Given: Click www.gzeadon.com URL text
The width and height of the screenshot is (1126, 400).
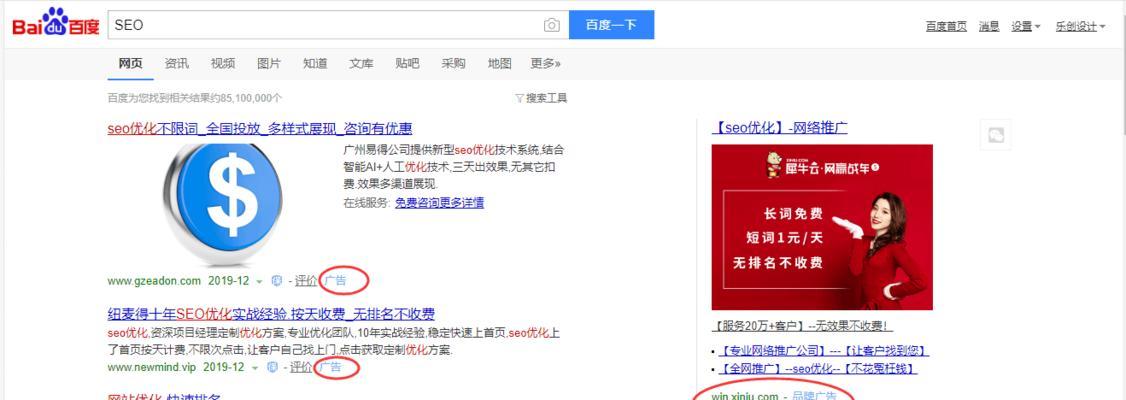Looking at the screenshot, I should 154,281.
